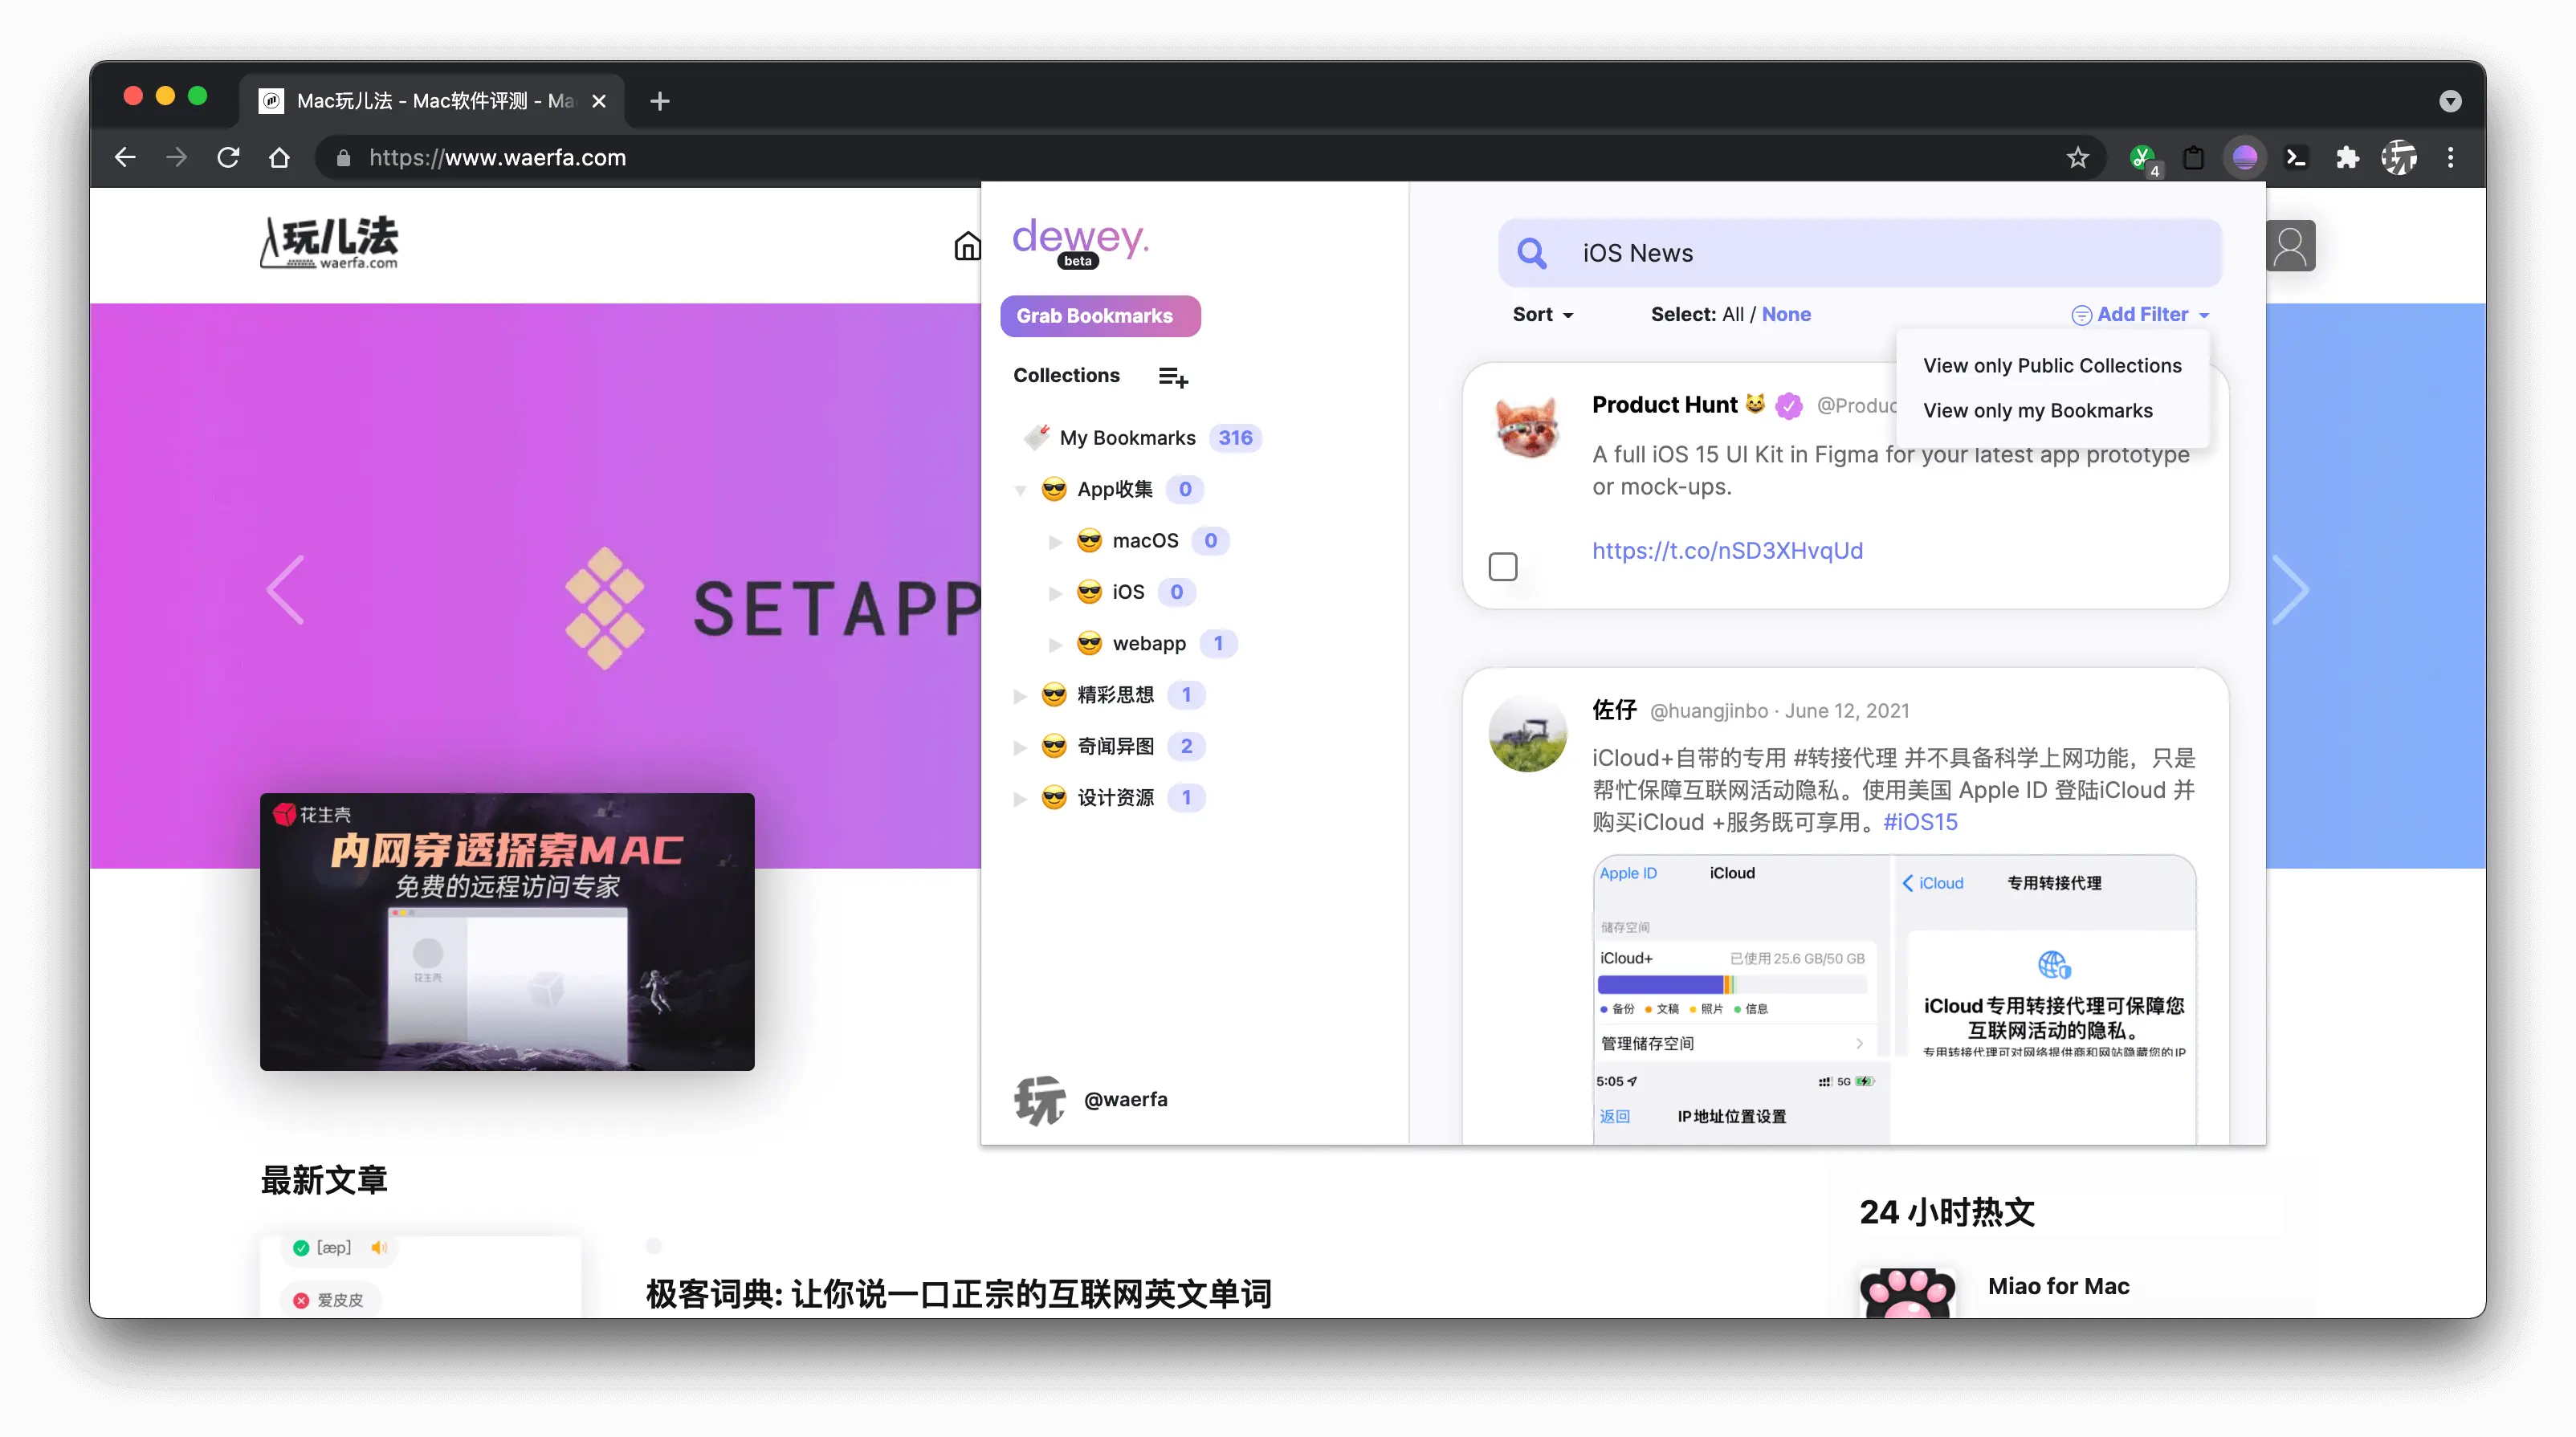Screen dimensions: 2576x1437
Task: Click the search magnifier in Dewey
Action: pos(1532,254)
